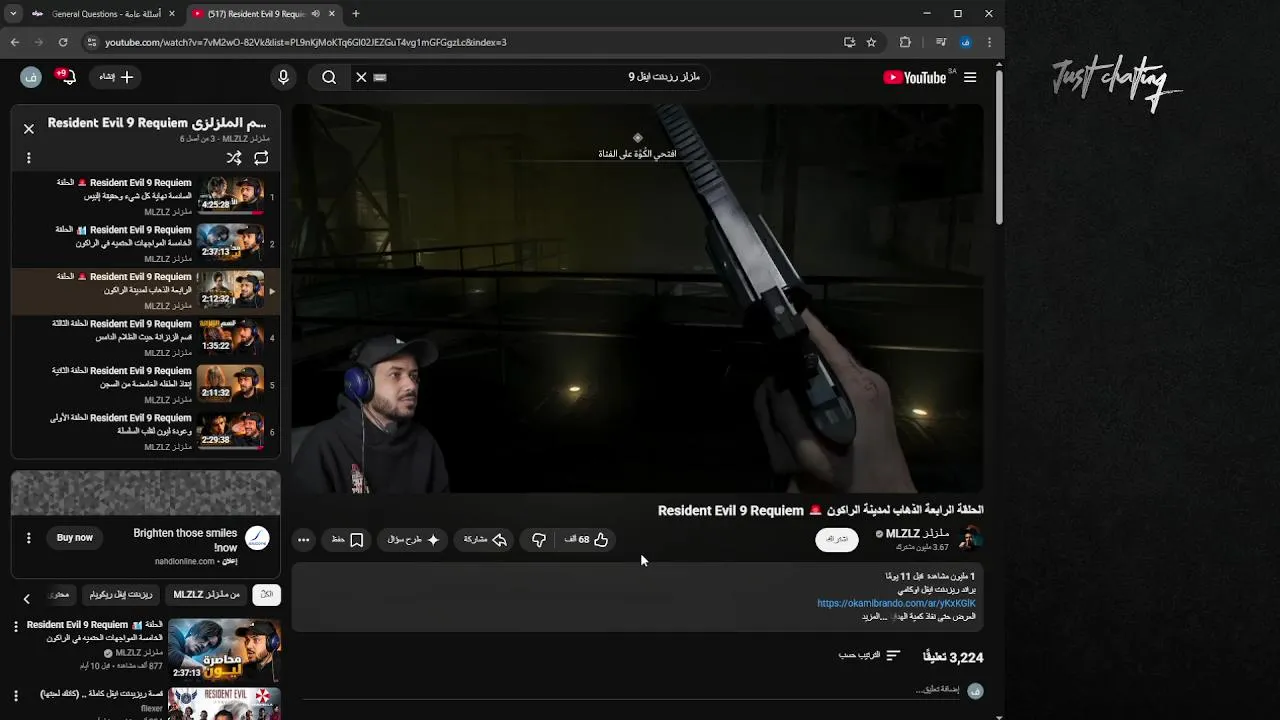The width and height of the screenshot is (1280, 720).
Task: Open Chrome extensions puzzle icon
Action: coord(905,42)
